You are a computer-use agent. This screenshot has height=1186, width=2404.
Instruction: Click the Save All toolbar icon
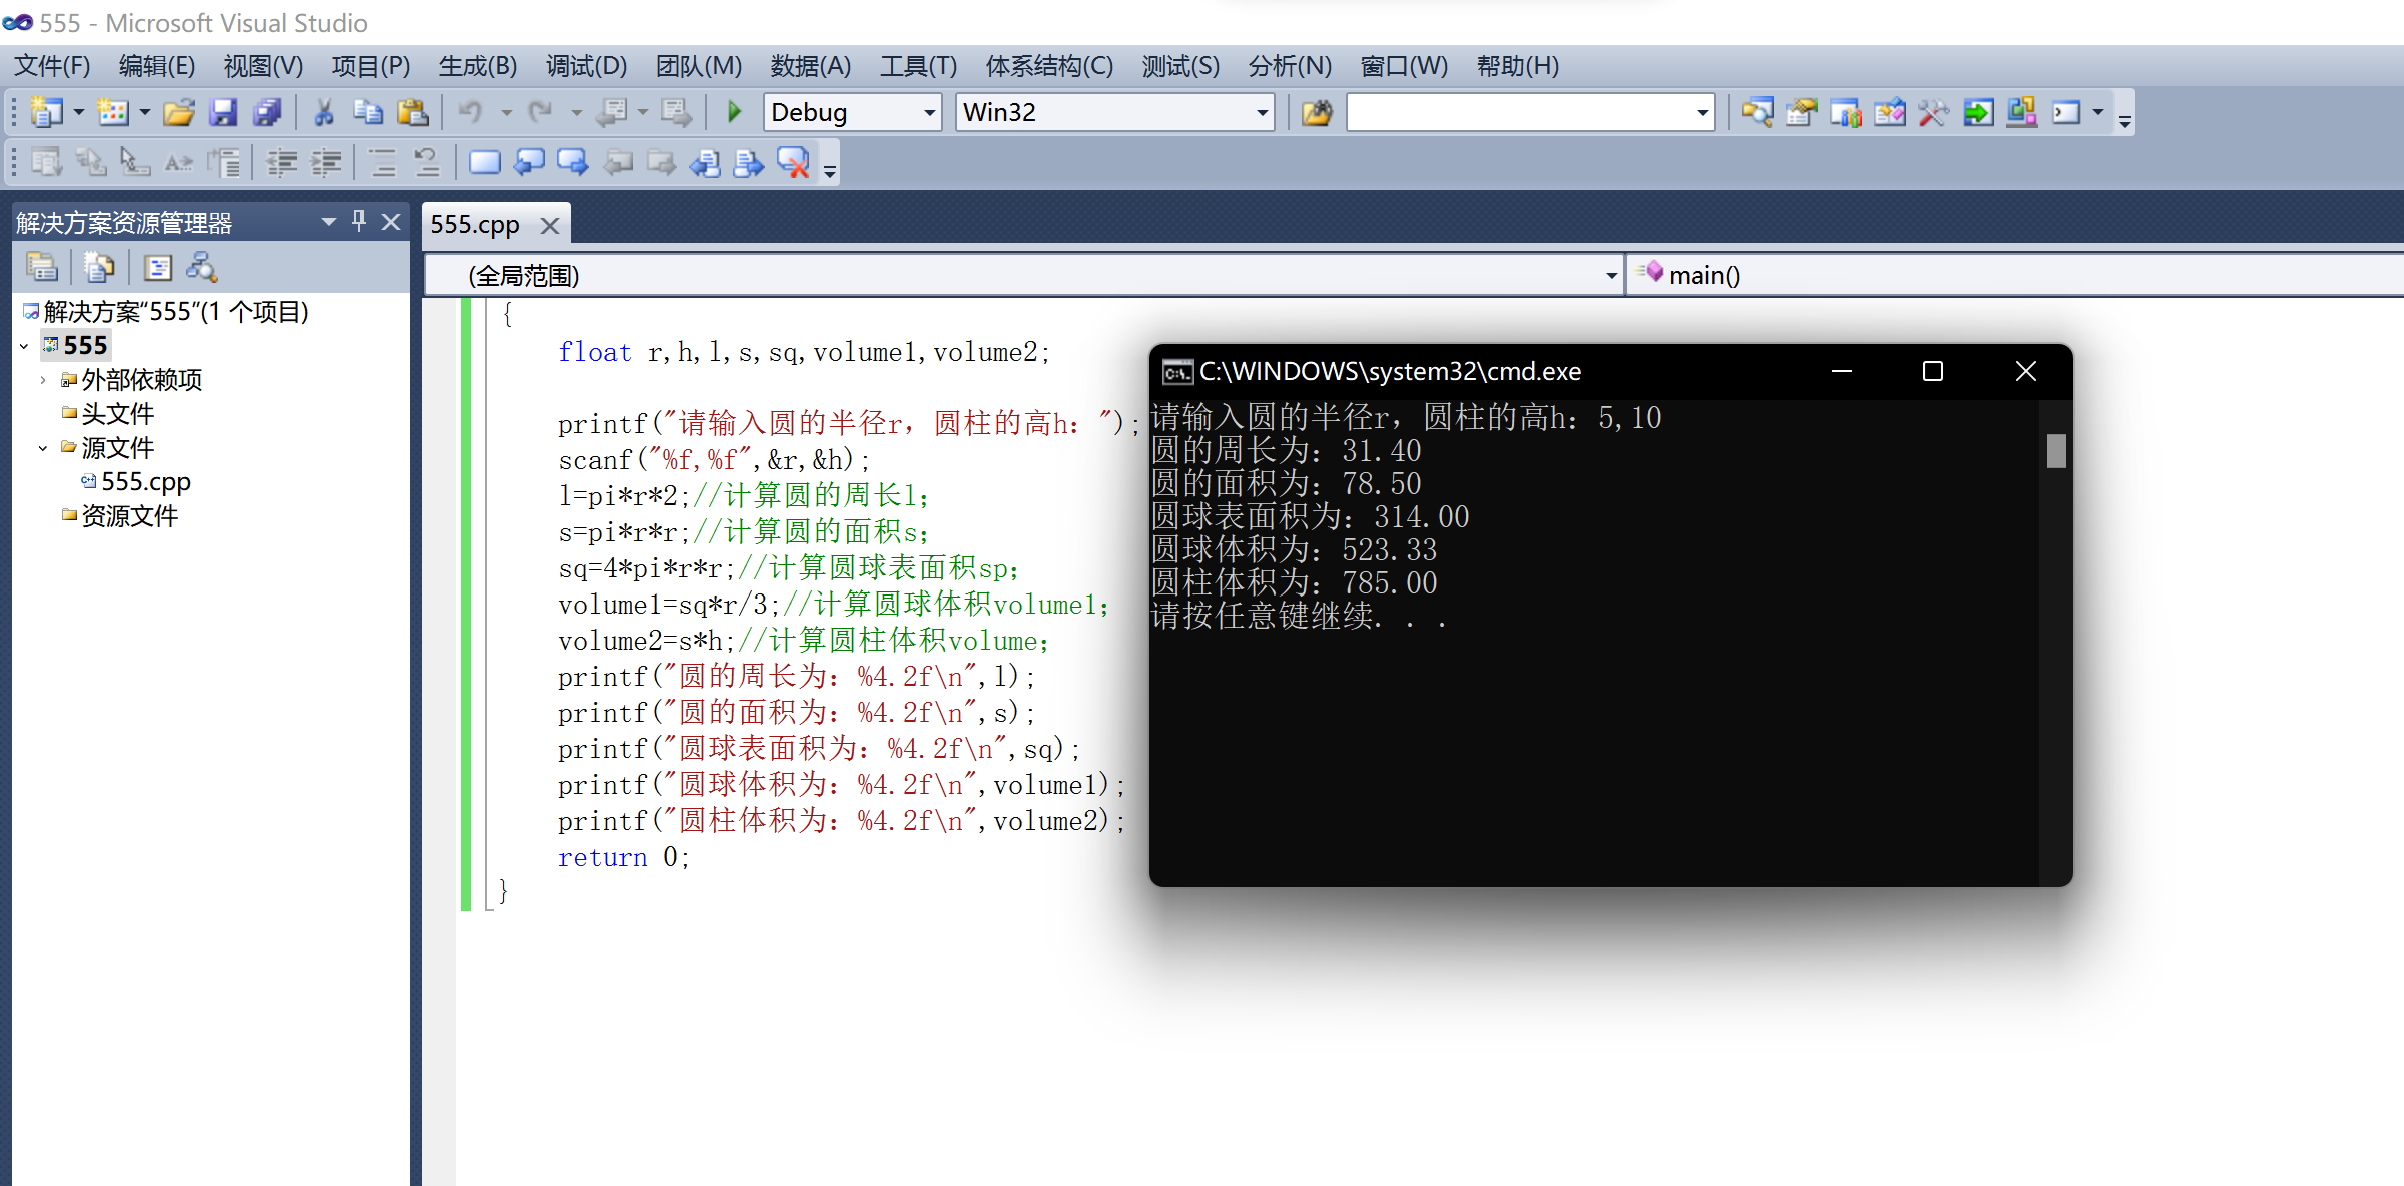point(267,112)
